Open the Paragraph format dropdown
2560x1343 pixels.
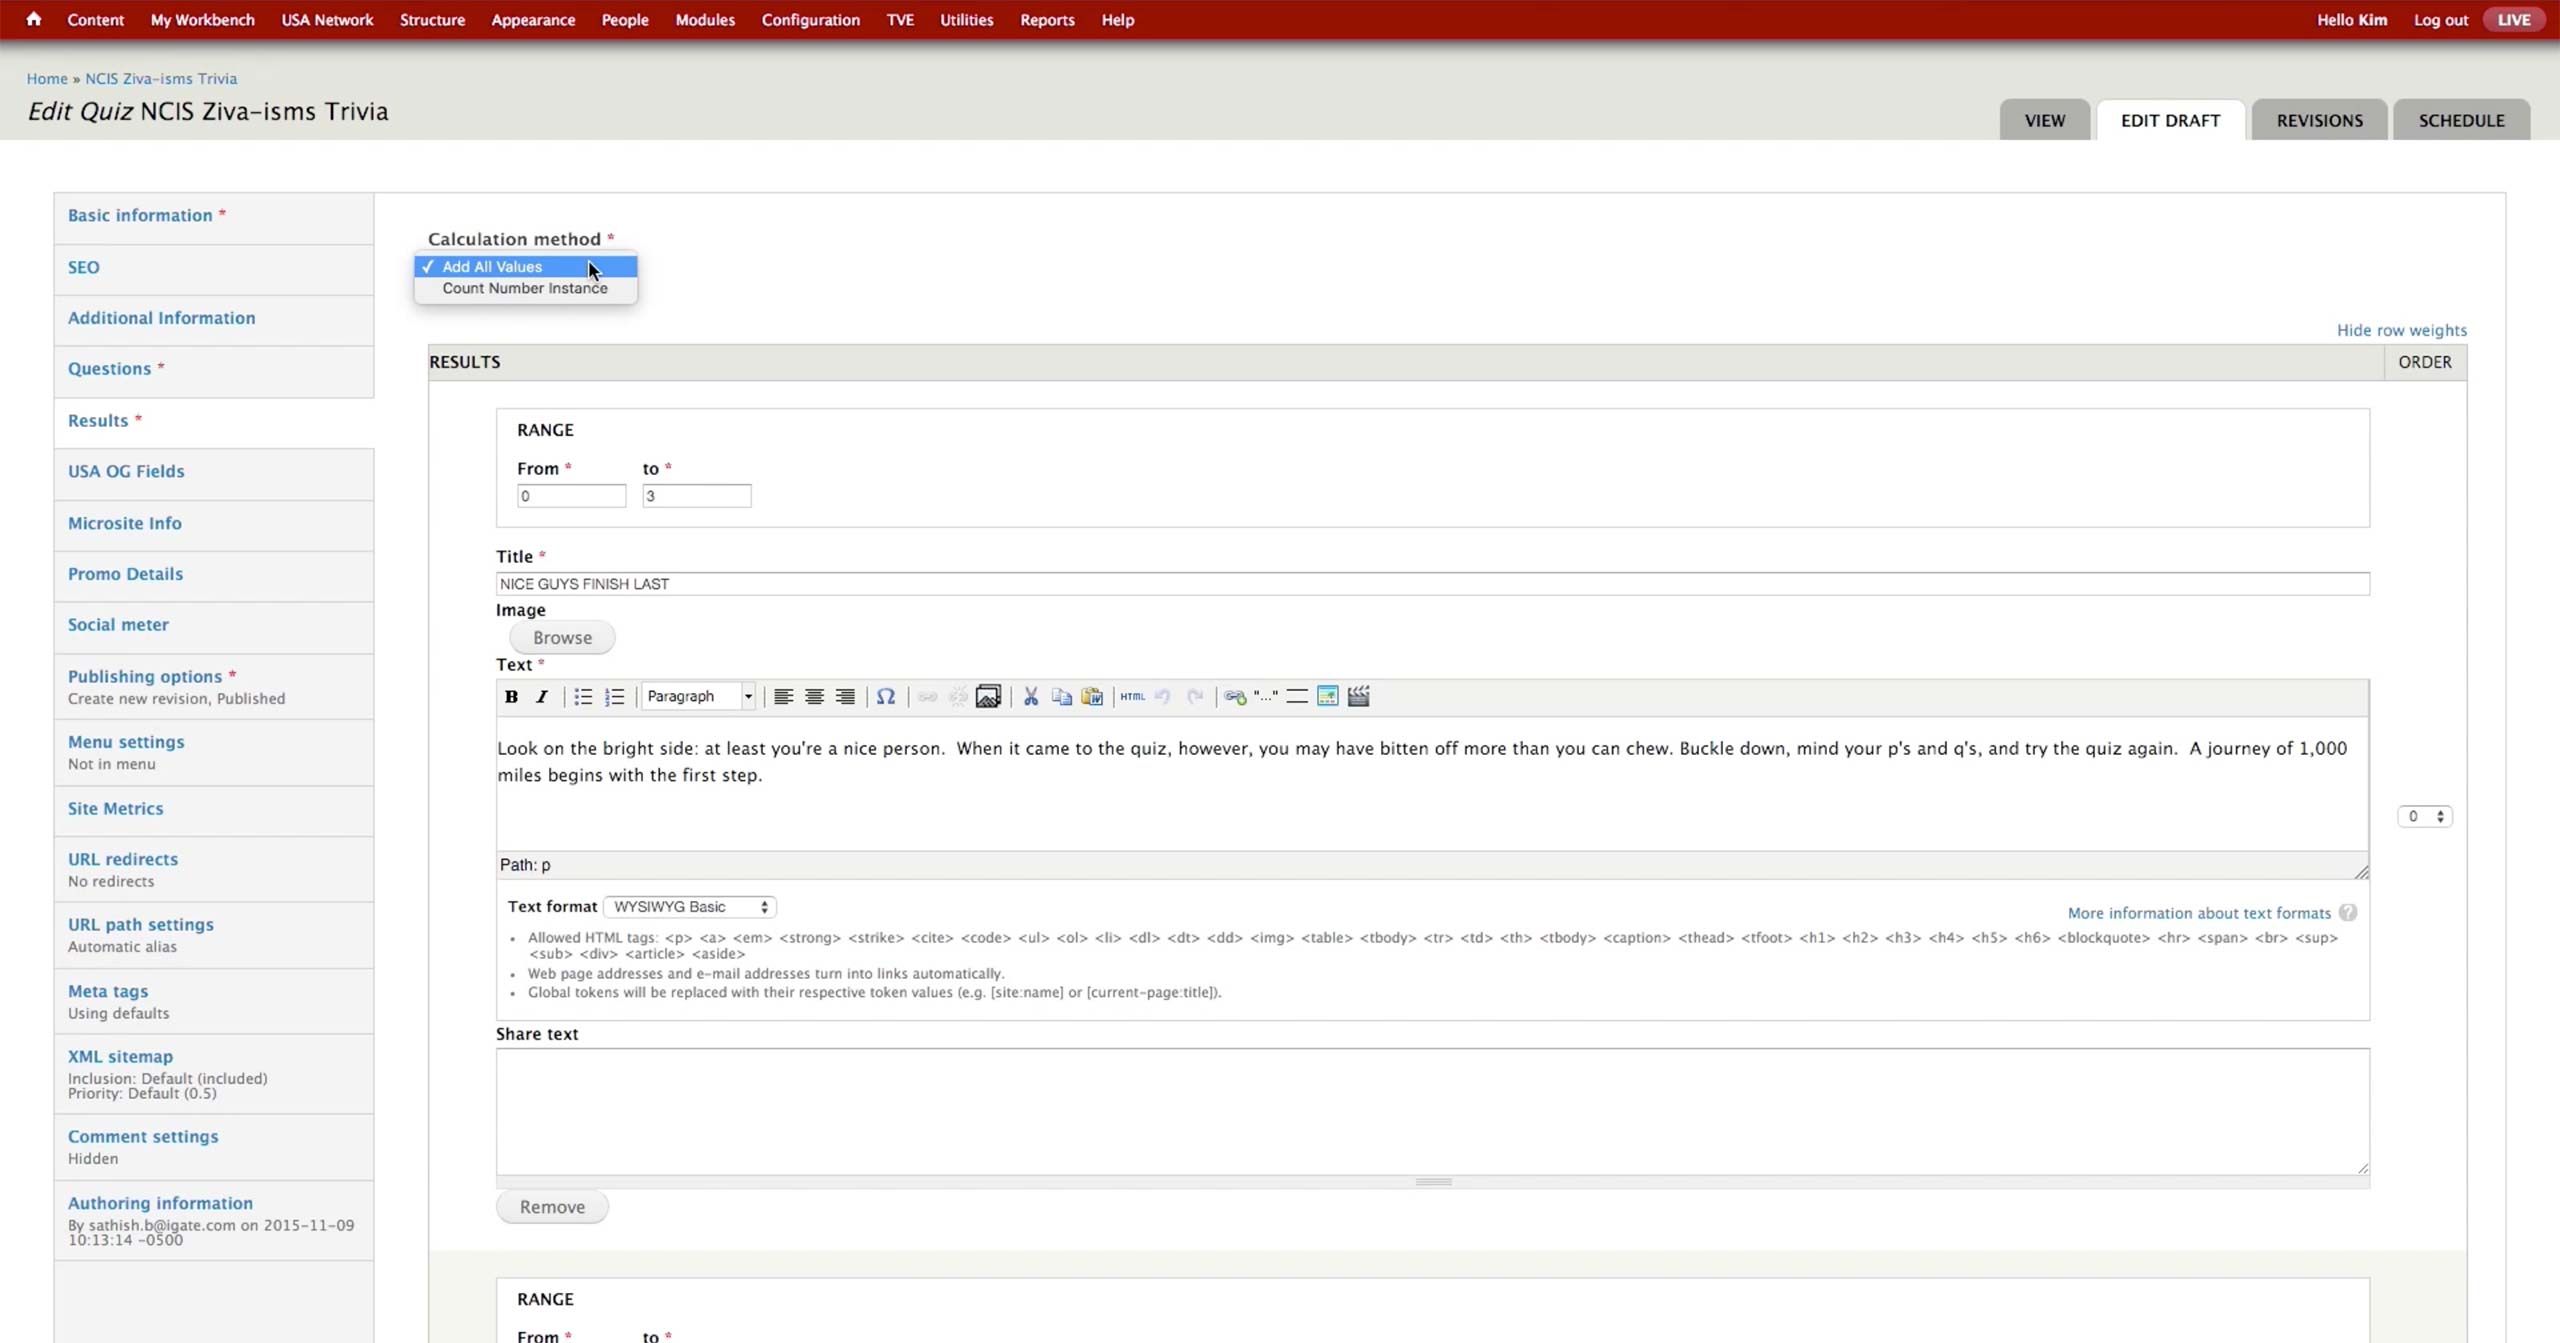pyautogui.click(x=699, y=697)
